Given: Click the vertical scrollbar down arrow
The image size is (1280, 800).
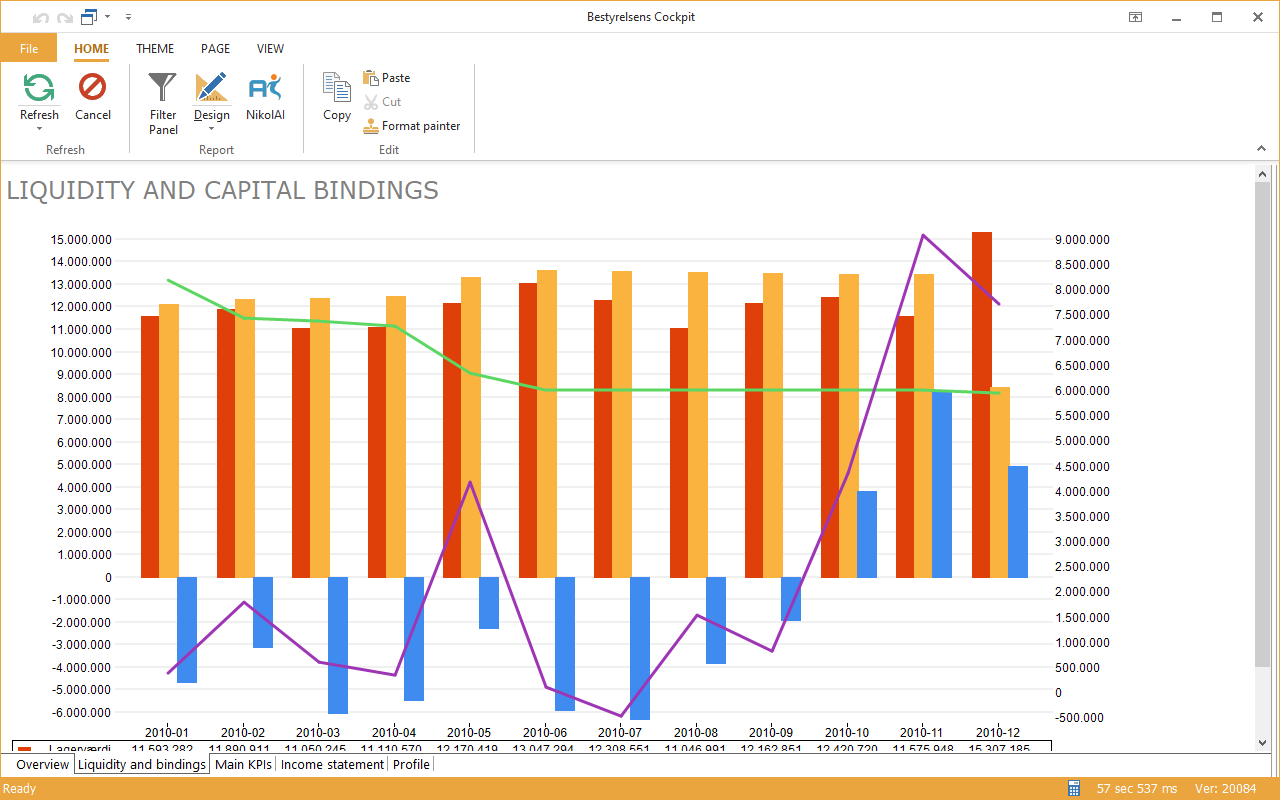Looking at the screenshot, I should coord(1261,742).
